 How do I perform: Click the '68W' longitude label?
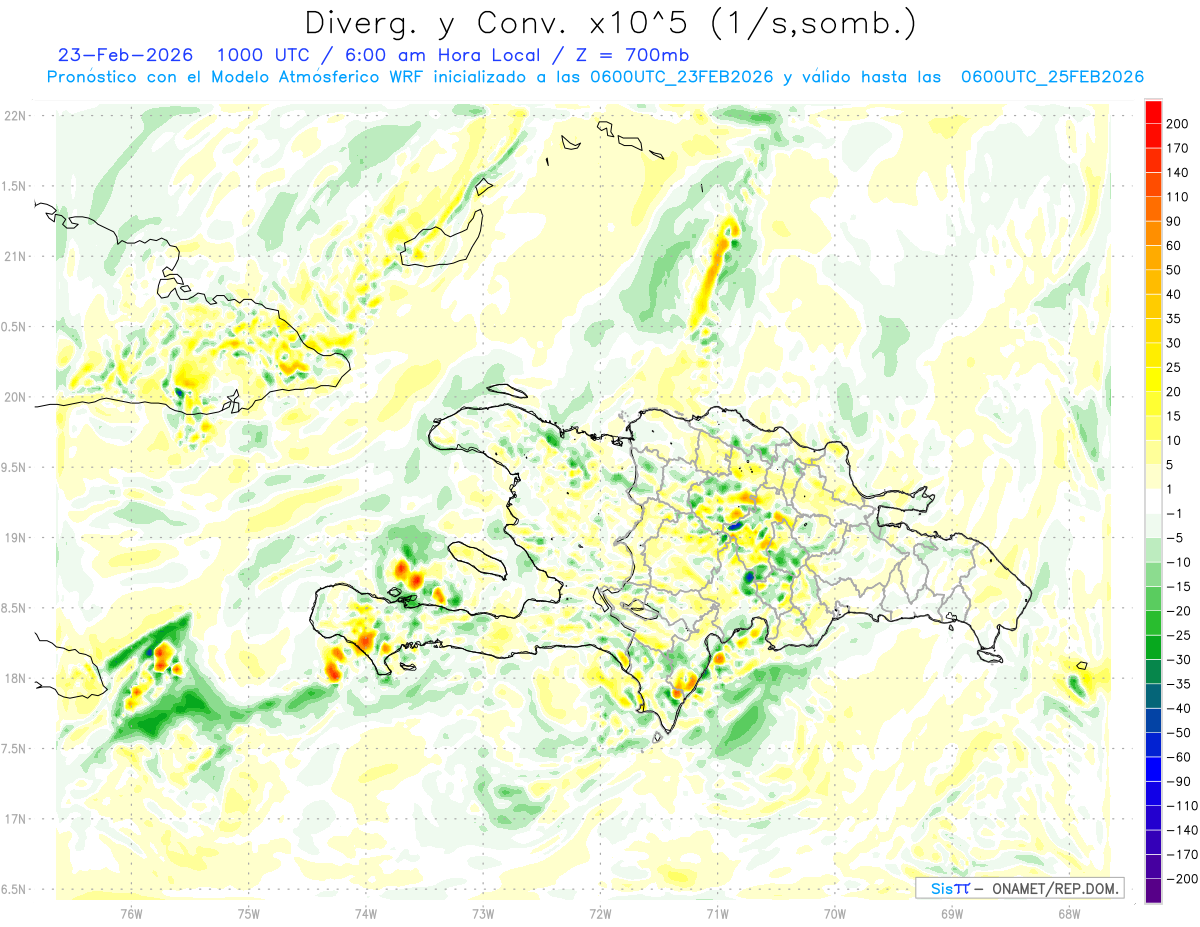coord(1069,914)
